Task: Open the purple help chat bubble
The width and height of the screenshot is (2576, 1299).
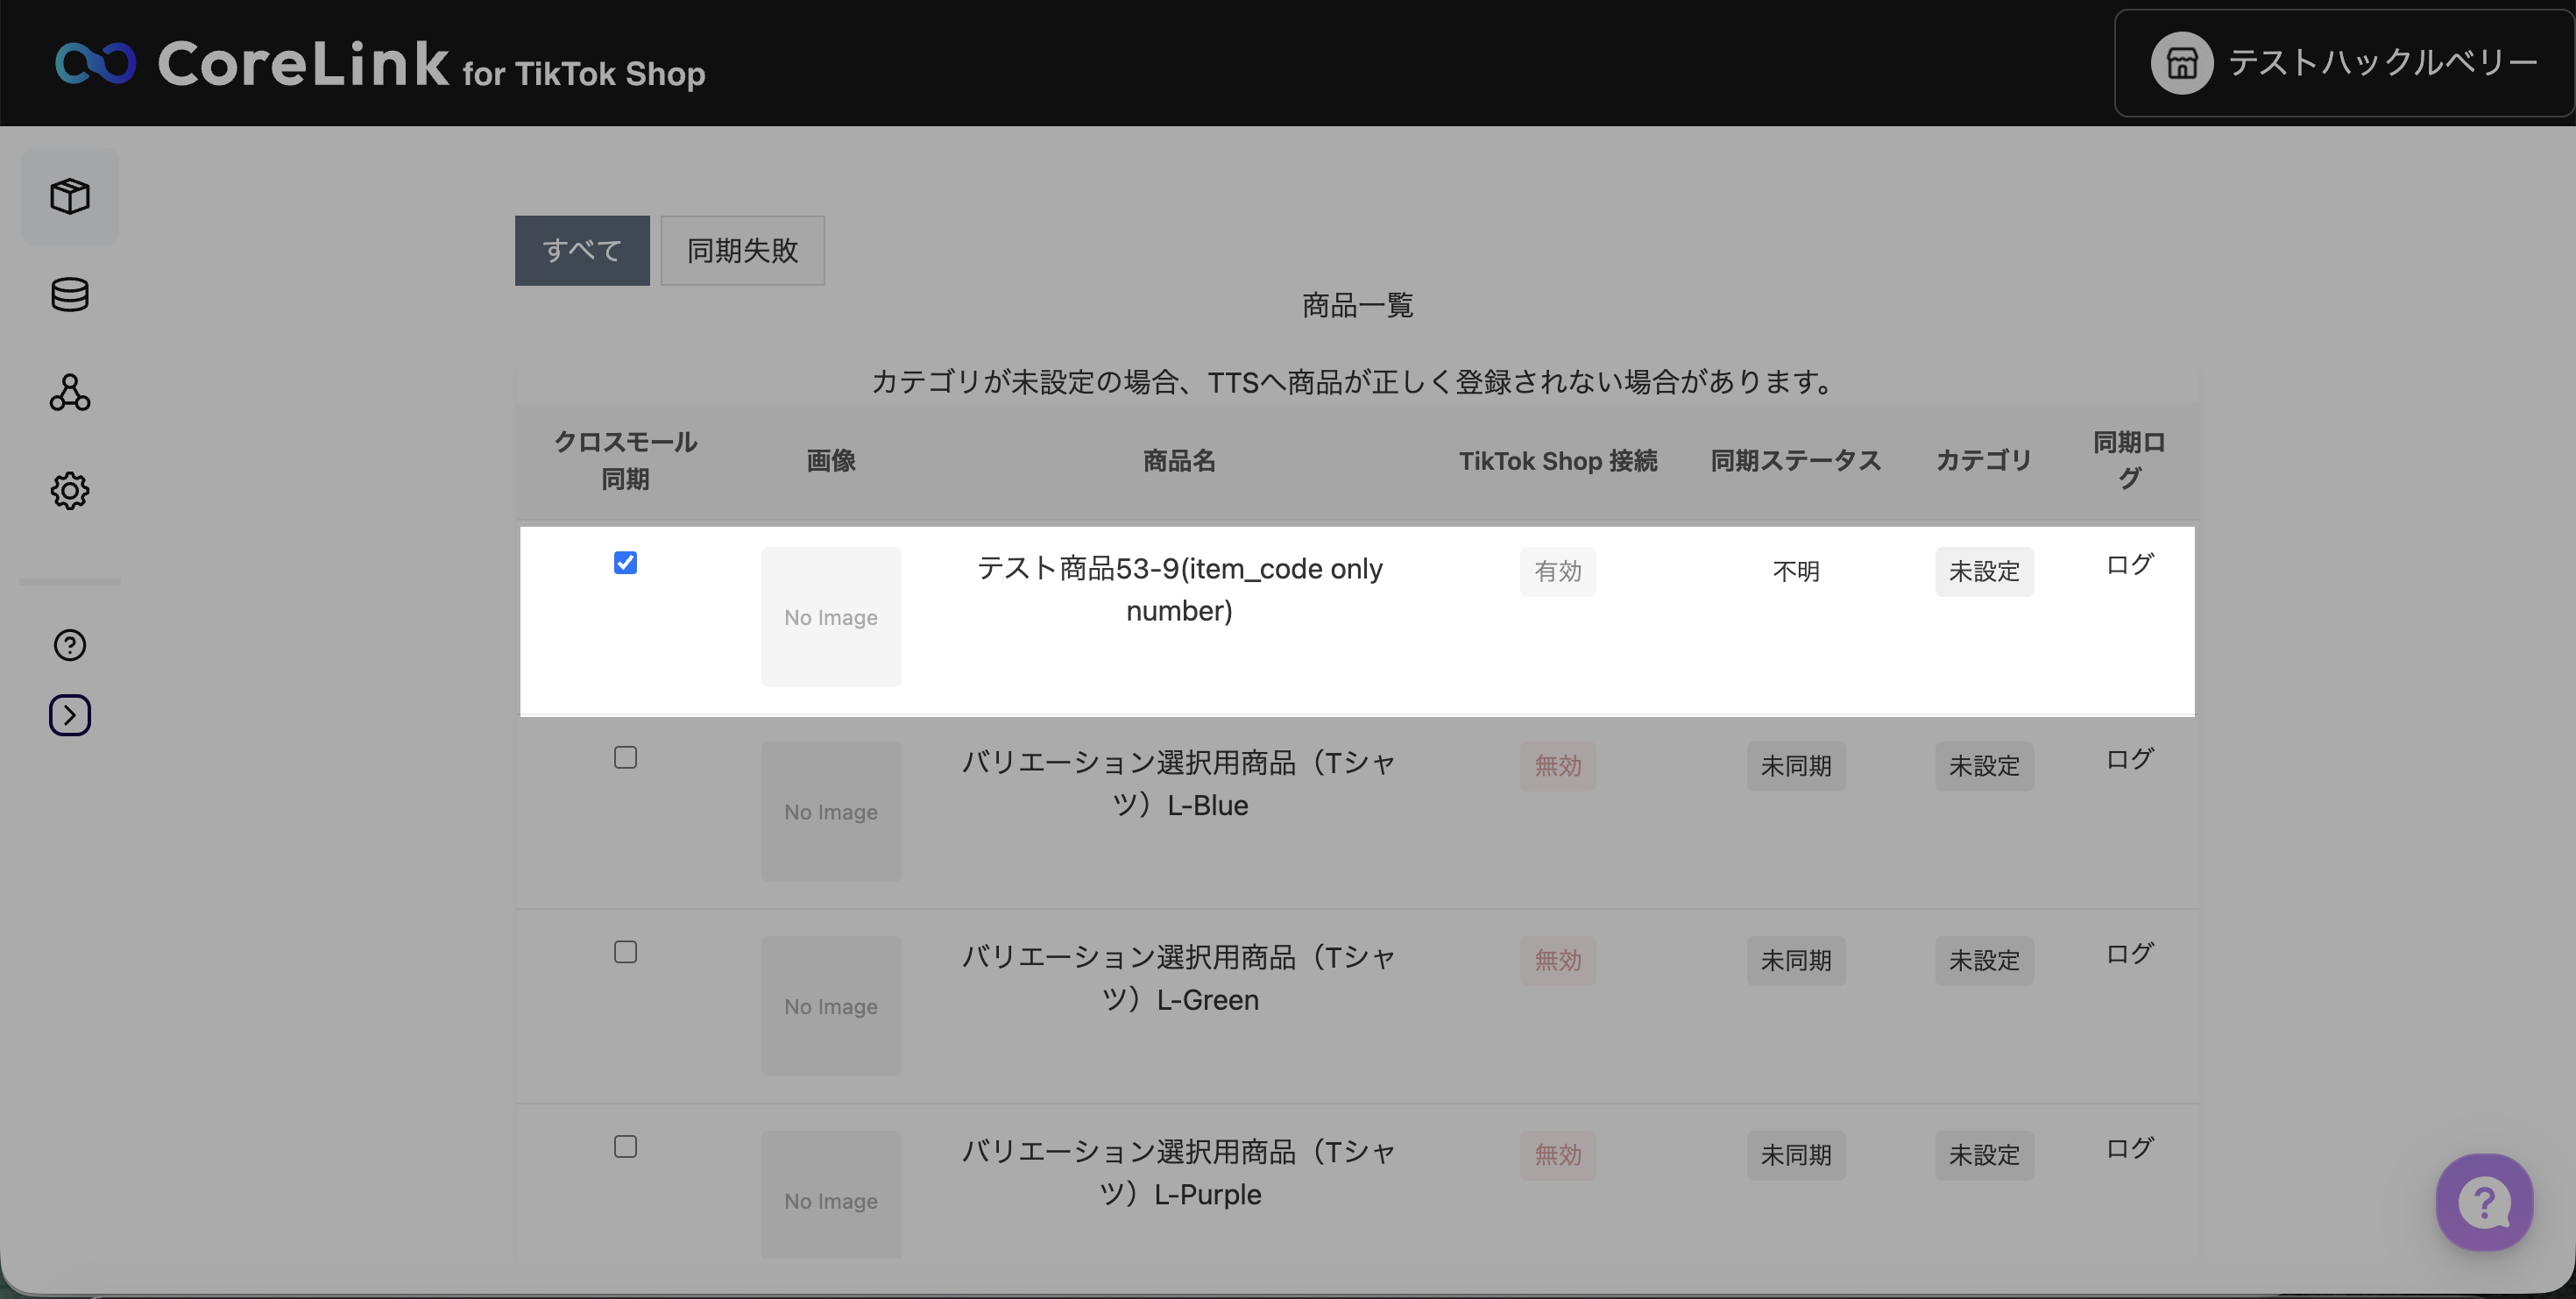Action: coord(2484,1202)
